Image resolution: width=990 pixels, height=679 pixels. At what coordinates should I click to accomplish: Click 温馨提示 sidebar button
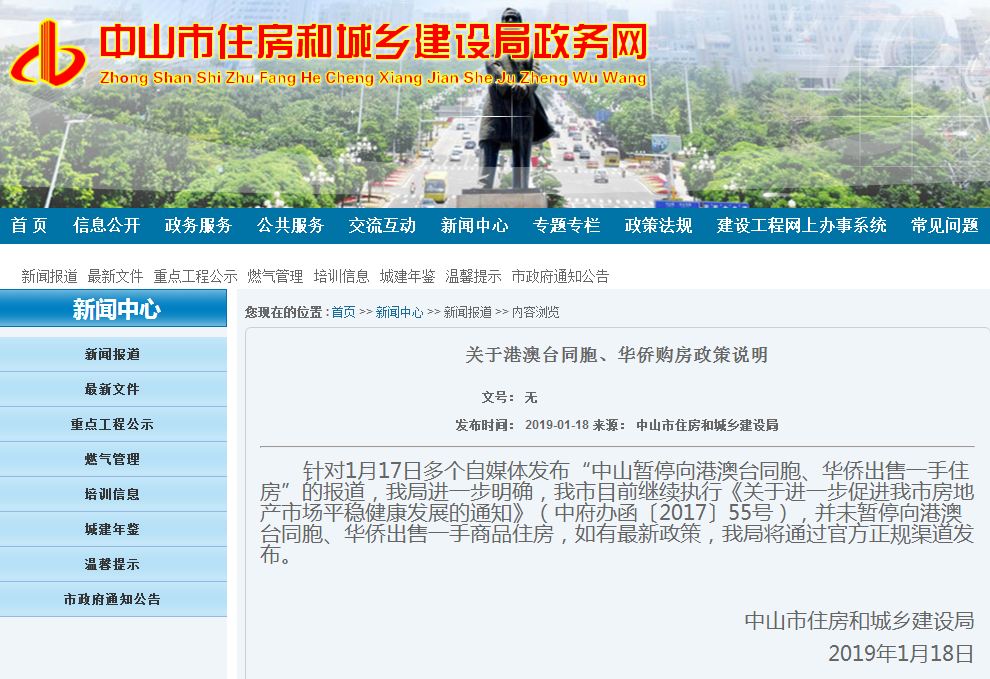click(112, 564)
